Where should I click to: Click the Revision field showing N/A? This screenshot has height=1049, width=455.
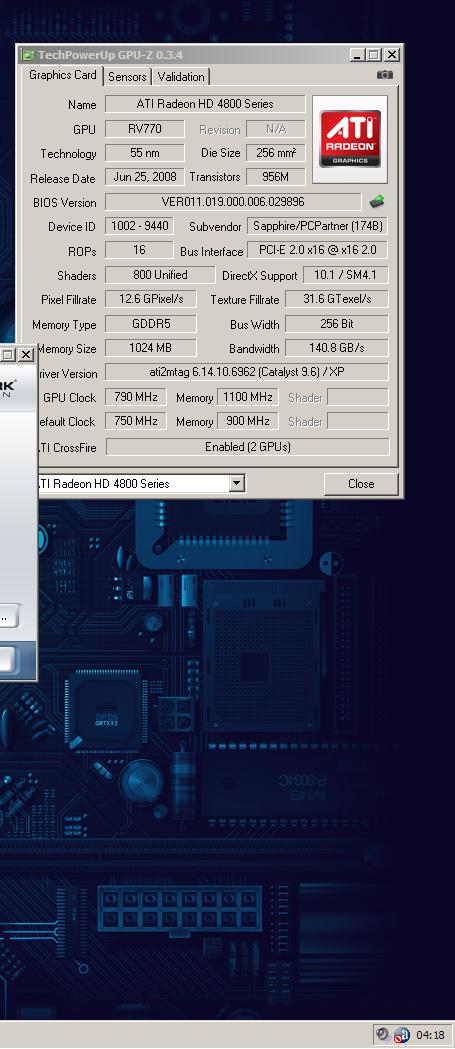coord(276,128)
